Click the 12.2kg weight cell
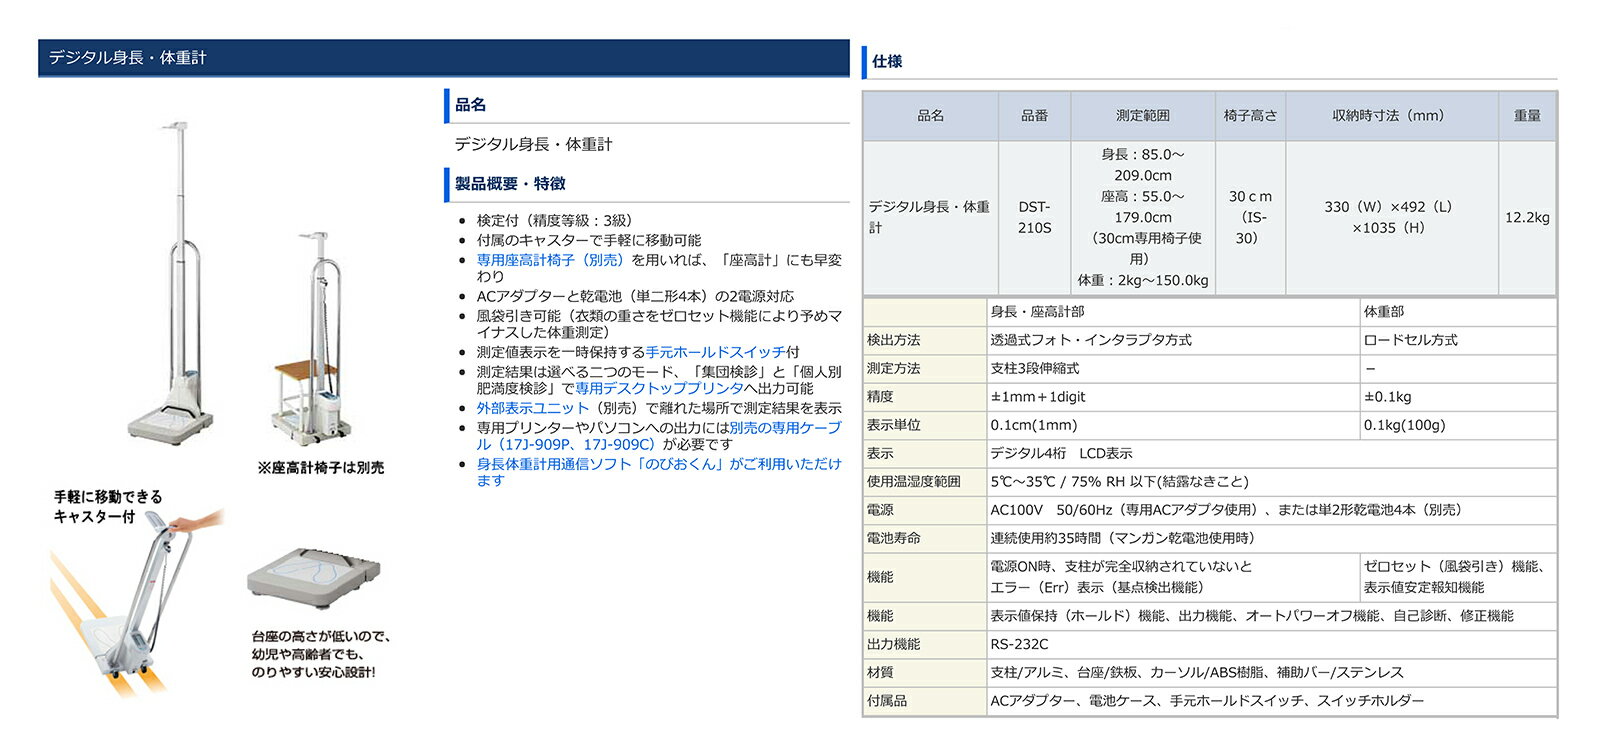This screenshot has height=752, width=1600. (x=1526, y=217)
